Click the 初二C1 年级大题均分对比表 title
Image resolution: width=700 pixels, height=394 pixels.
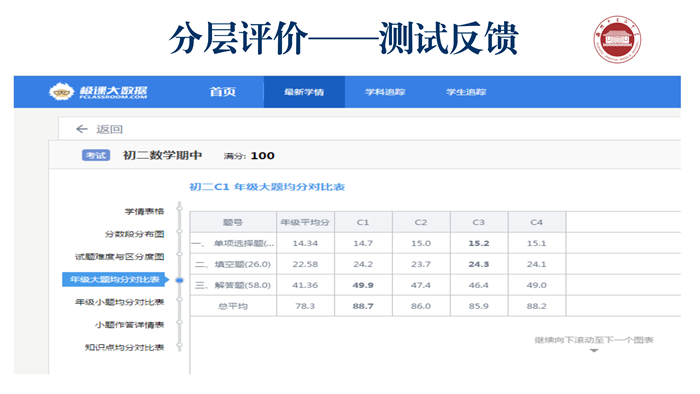click(267, 187)
